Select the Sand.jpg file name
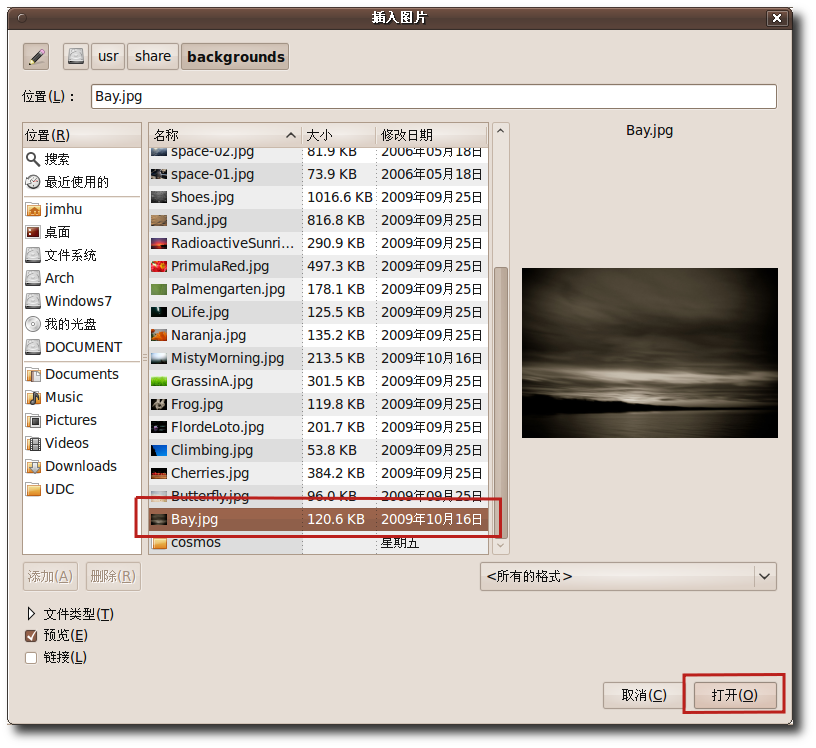Screen dimensions: 816x748 point(199,220)
